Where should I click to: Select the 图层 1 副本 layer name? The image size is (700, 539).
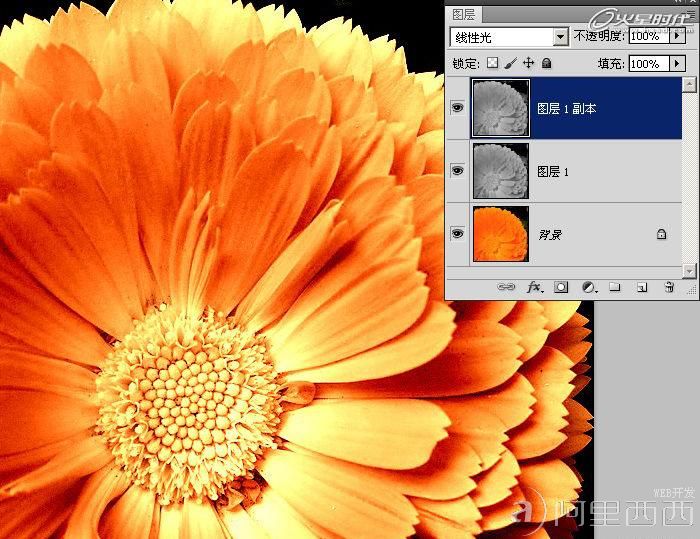coord(567,109)
